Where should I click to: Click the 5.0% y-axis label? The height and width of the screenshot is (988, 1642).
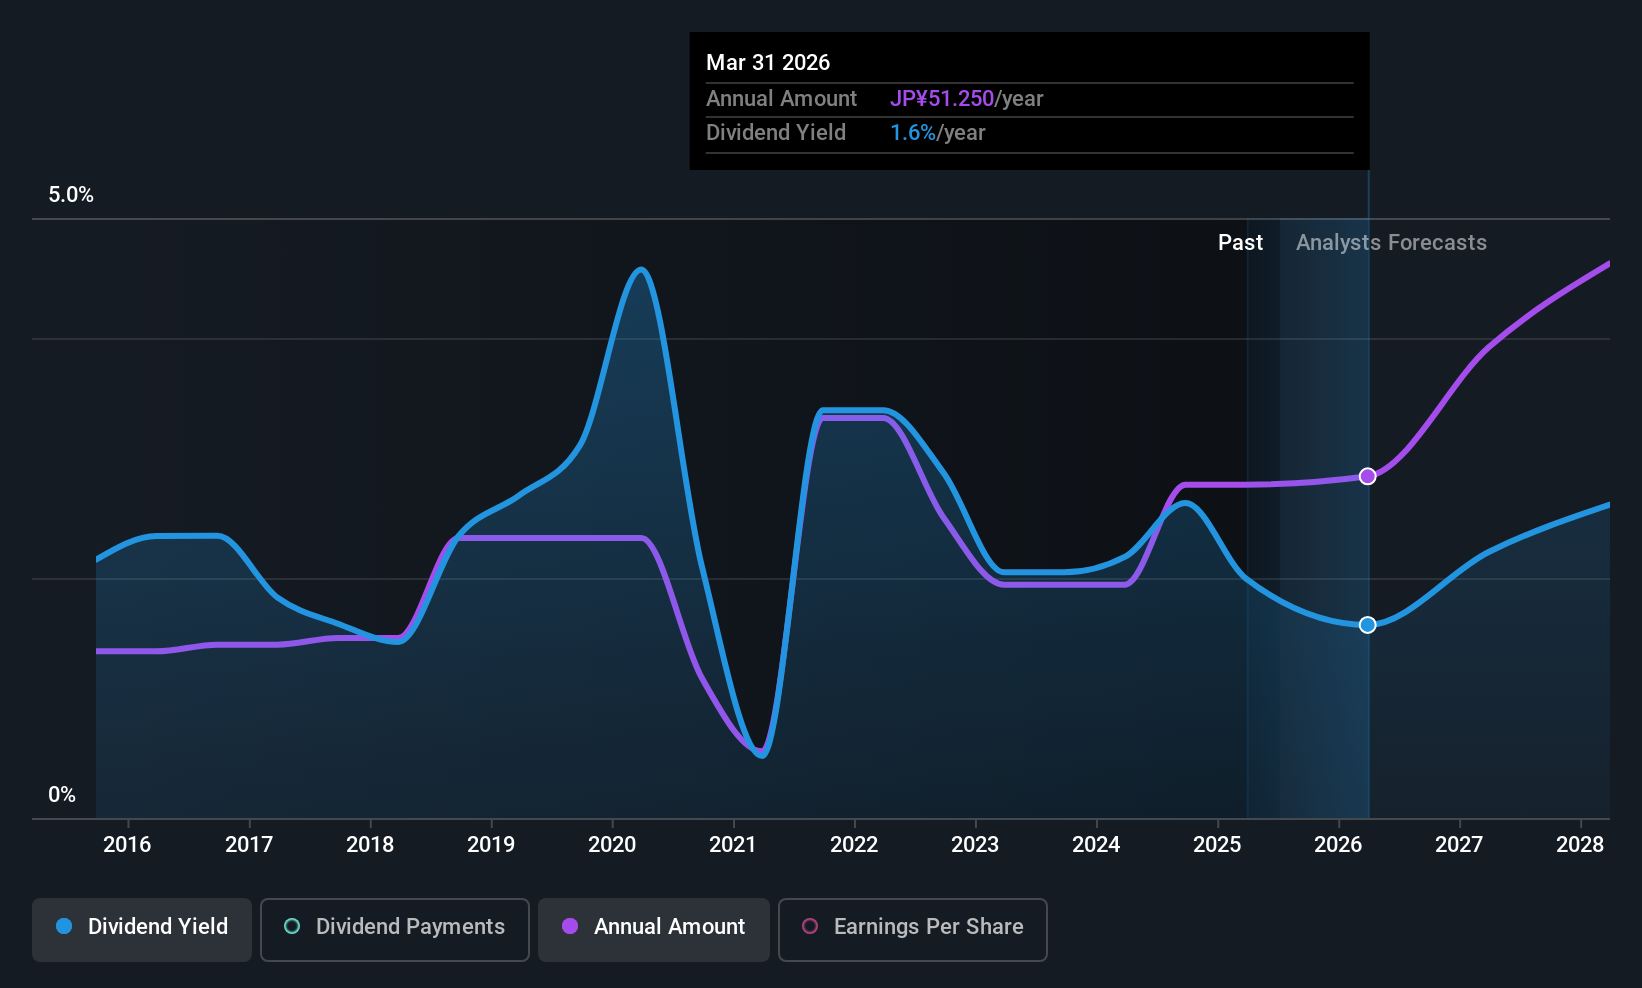click(x=71, y=195)
